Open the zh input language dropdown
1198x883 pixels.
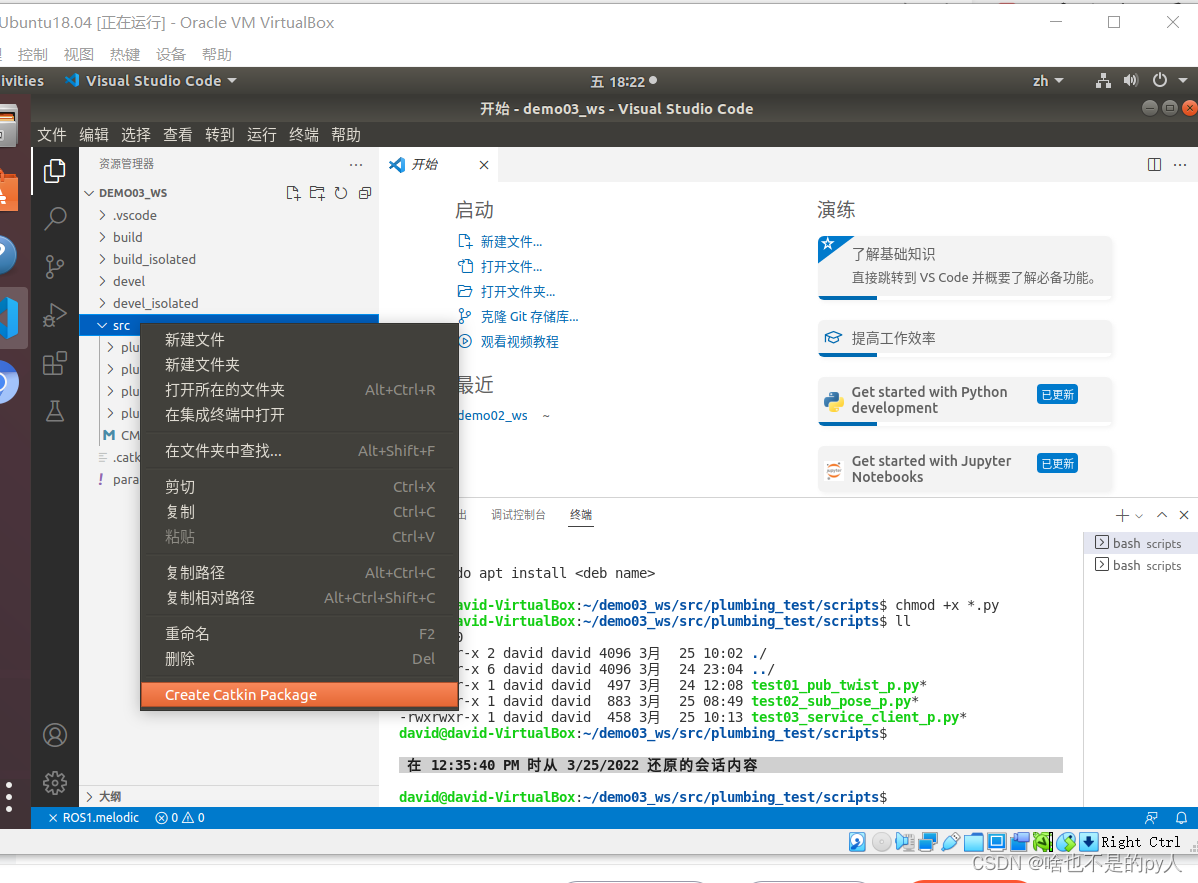point(1048,81)
